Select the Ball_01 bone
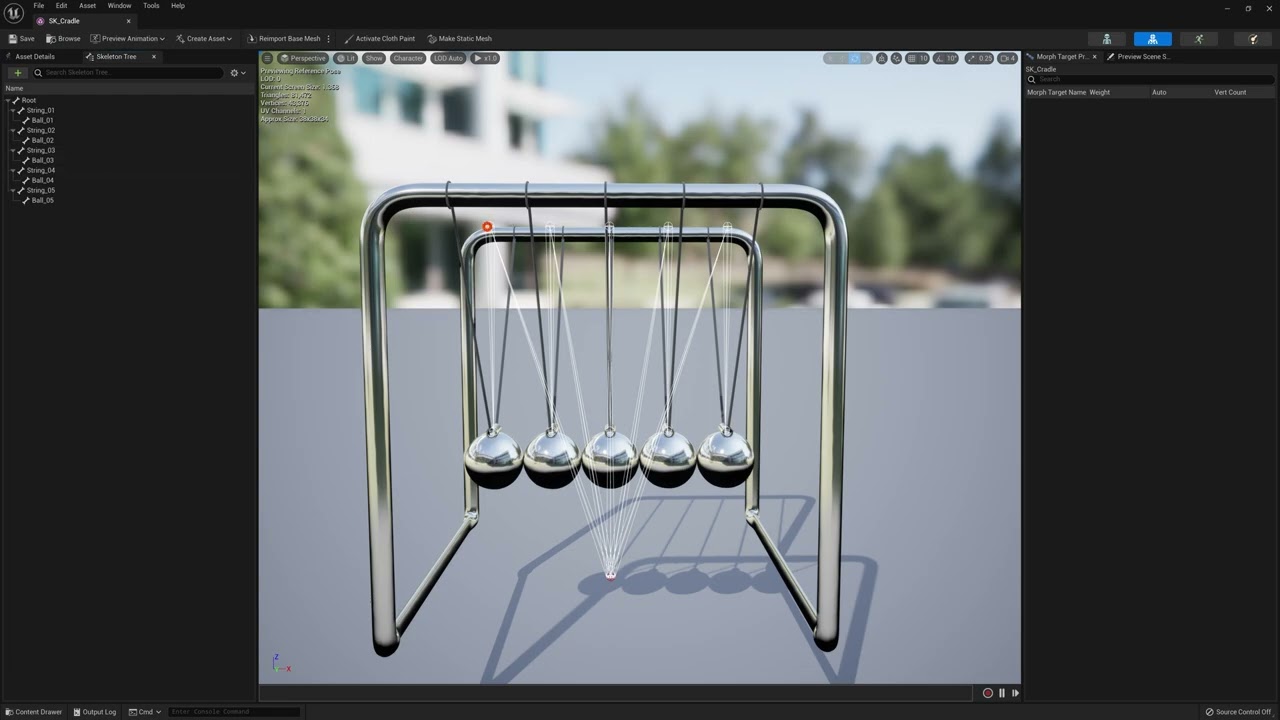1280x720 pixels. pyautogui.click(x=42, y=120)
